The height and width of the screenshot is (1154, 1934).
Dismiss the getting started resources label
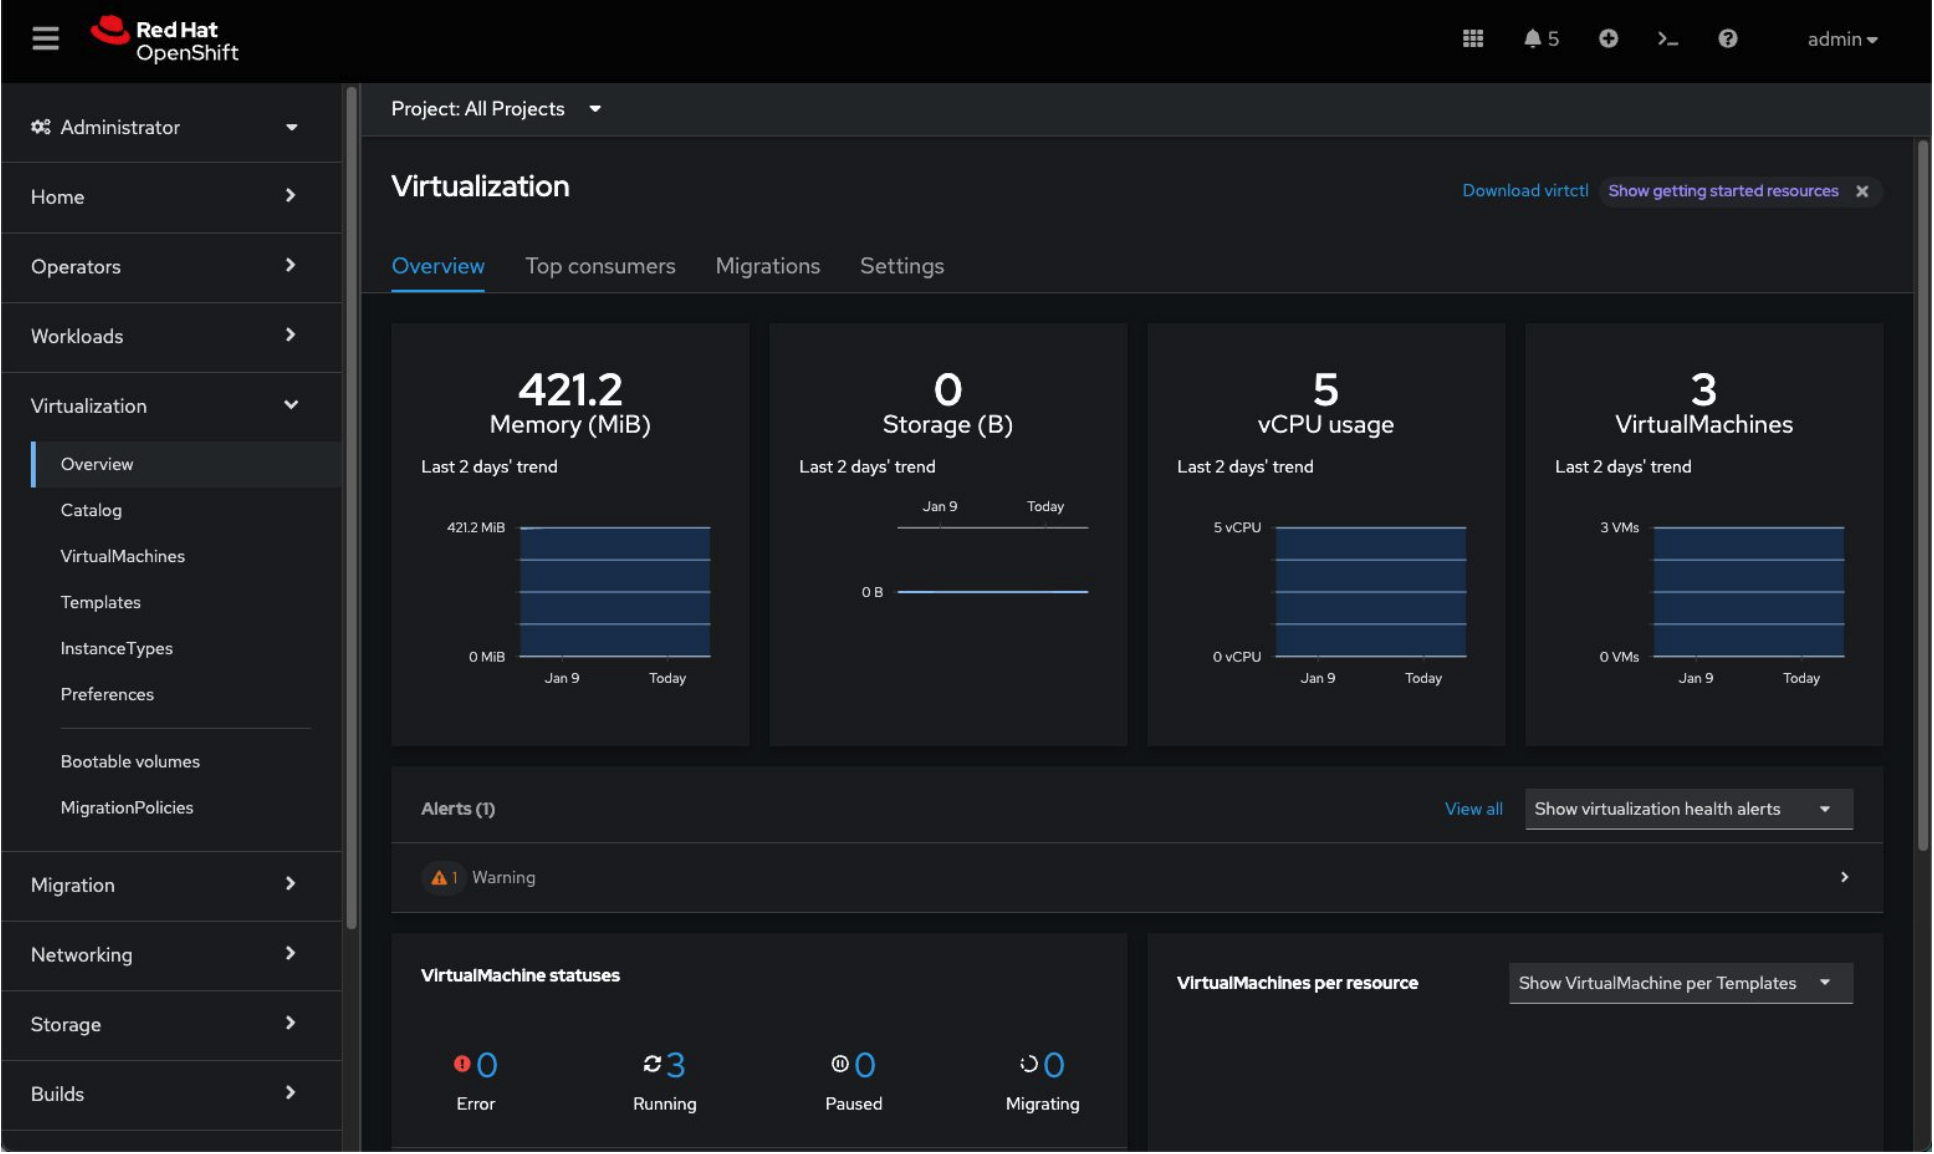coord(1862,191)
